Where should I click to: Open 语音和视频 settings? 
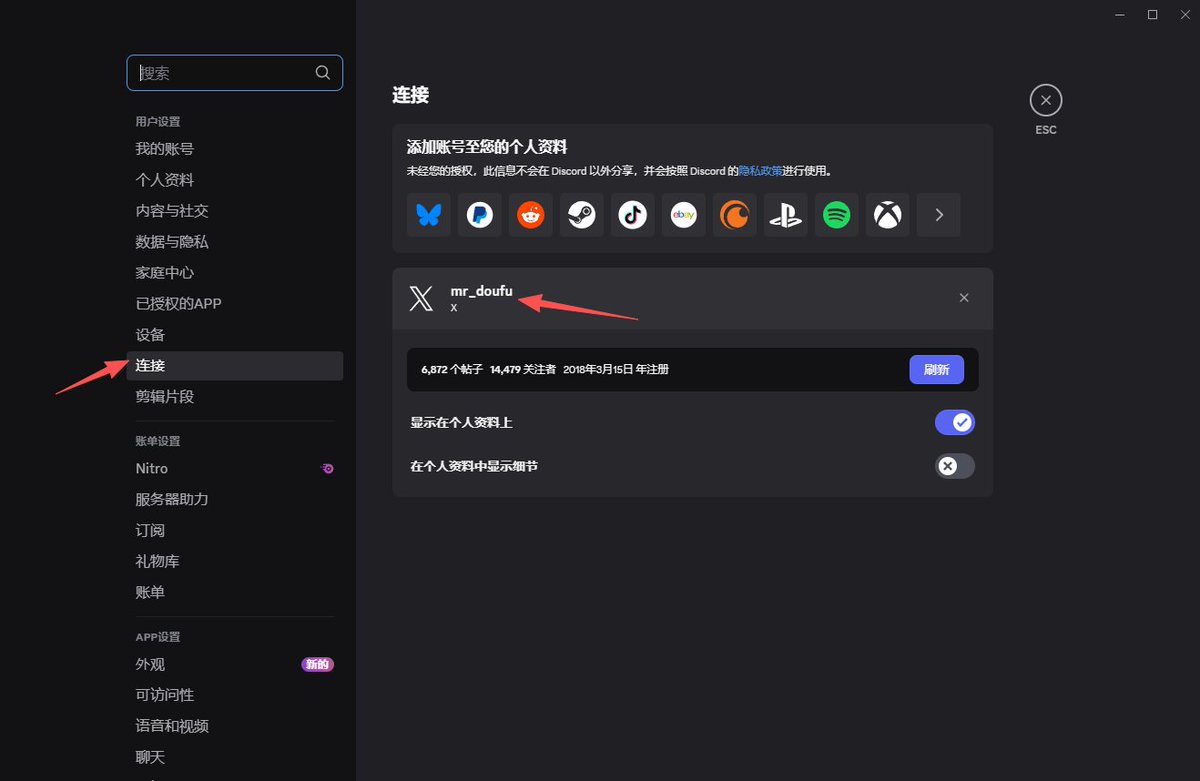[x=235, y=726]
